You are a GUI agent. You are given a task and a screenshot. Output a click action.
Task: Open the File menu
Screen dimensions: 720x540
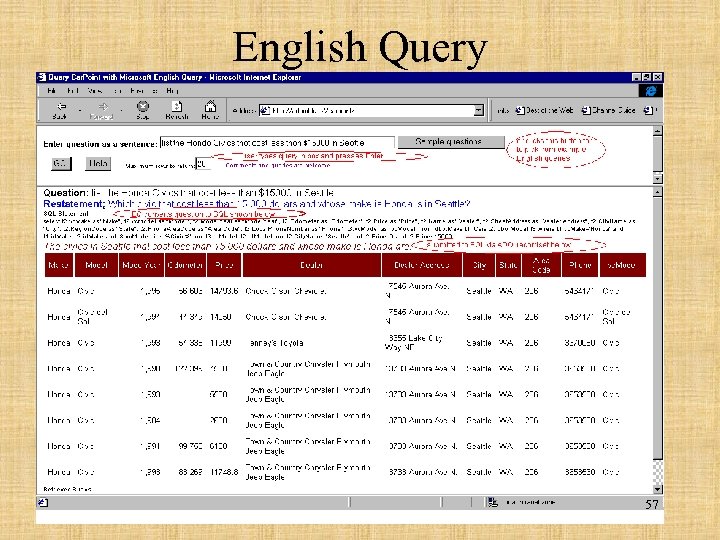tap(51, 91)
